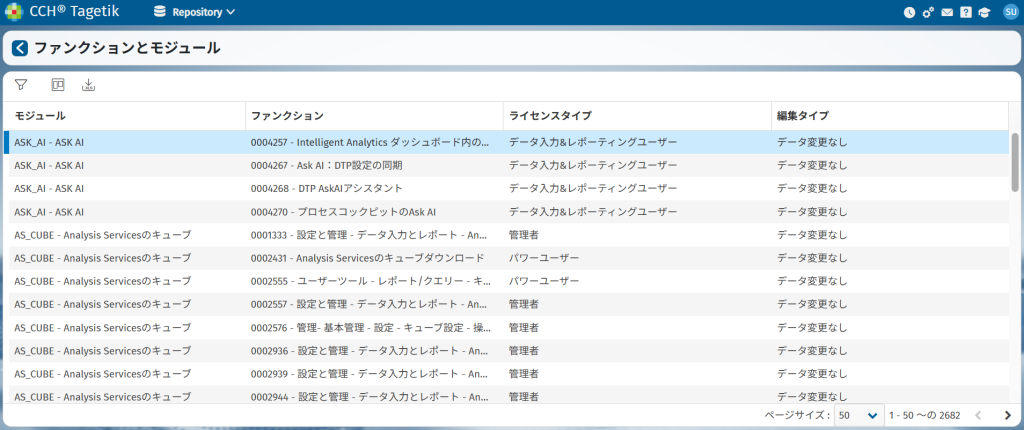
Task: Click the 編集タイプ column header
Action: point(803,116)
